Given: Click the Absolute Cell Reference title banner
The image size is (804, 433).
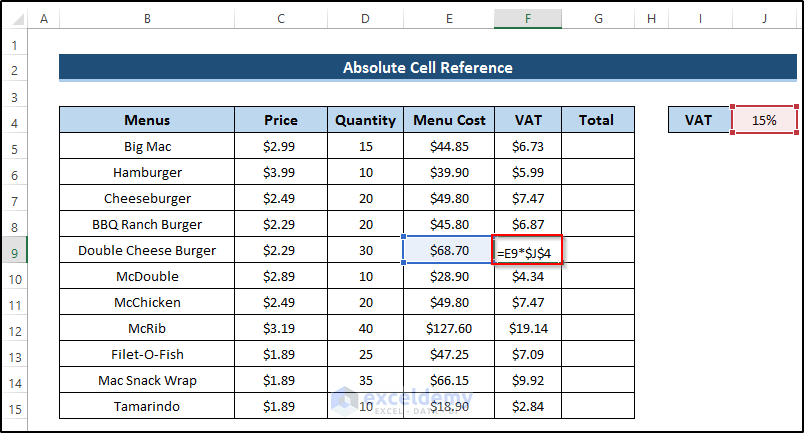Looking at the screenshot, I should point(427,68).
